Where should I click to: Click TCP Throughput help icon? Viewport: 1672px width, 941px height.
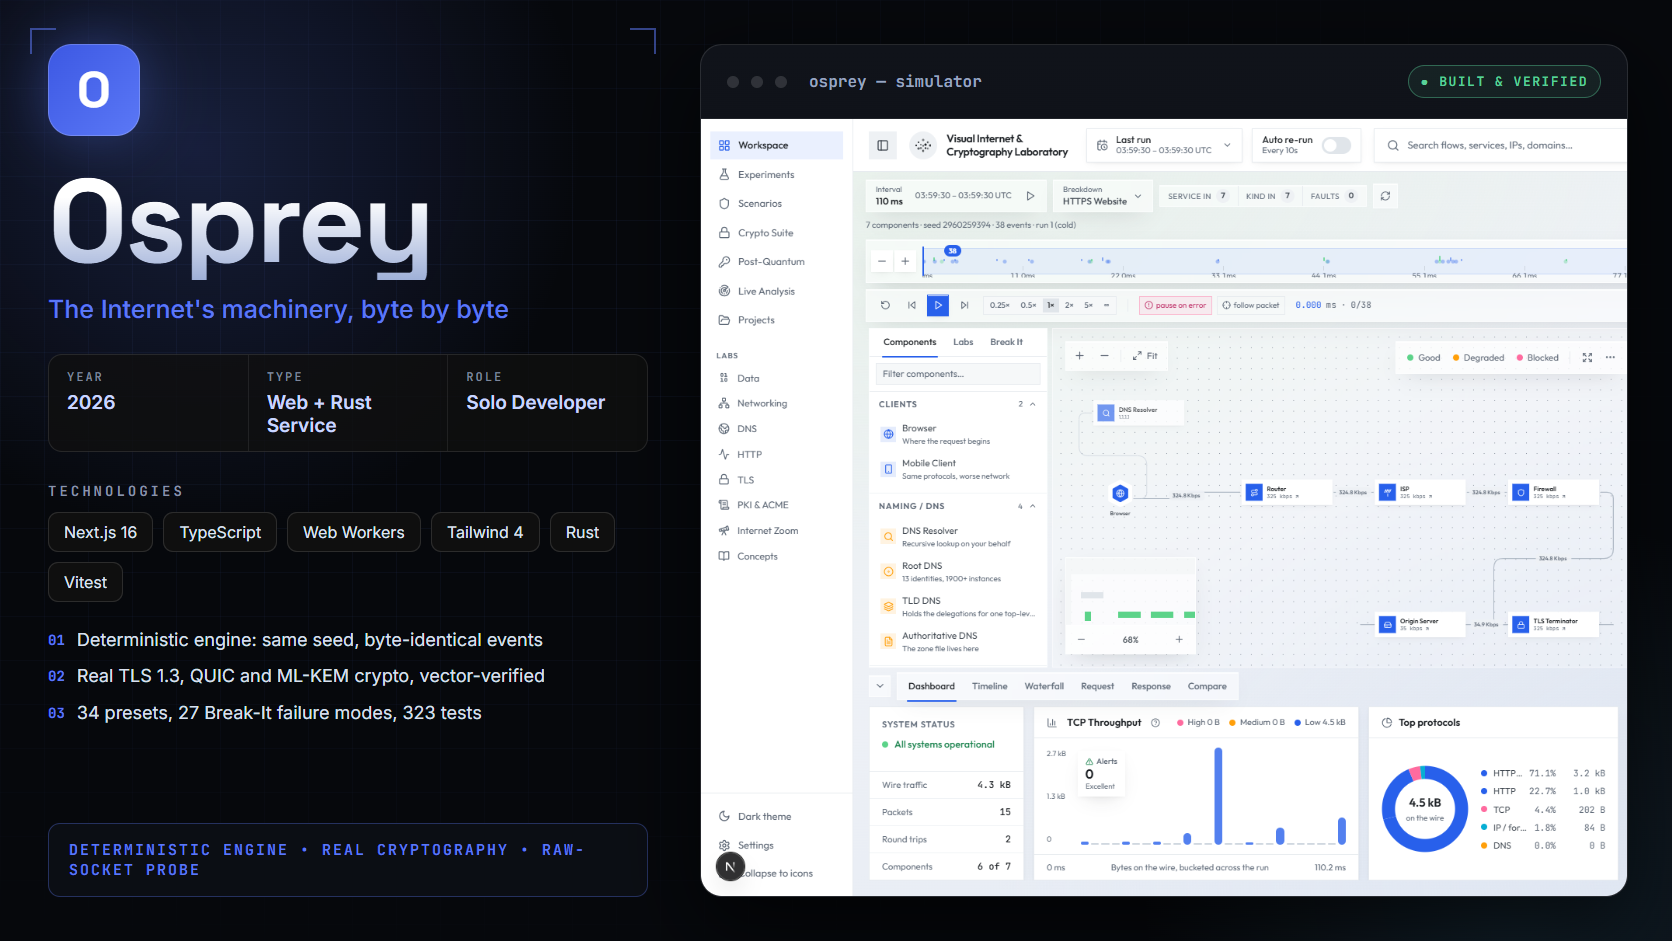coord(1155,723)
